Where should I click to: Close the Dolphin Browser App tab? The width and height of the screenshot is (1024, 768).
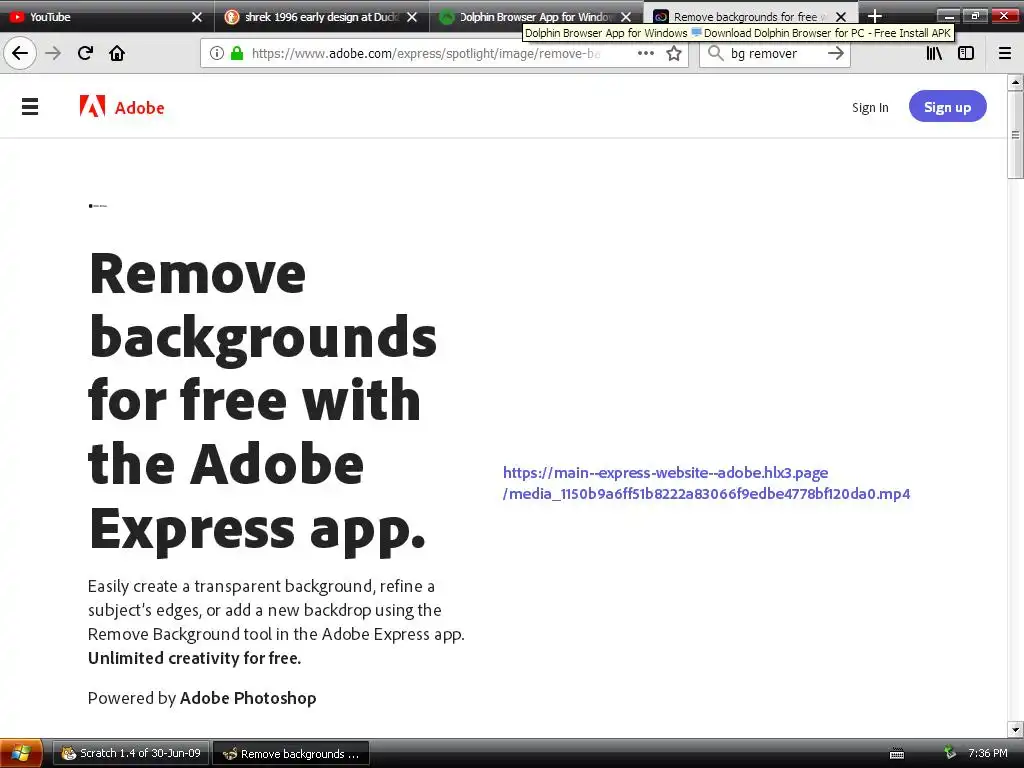tap(626, 17)
